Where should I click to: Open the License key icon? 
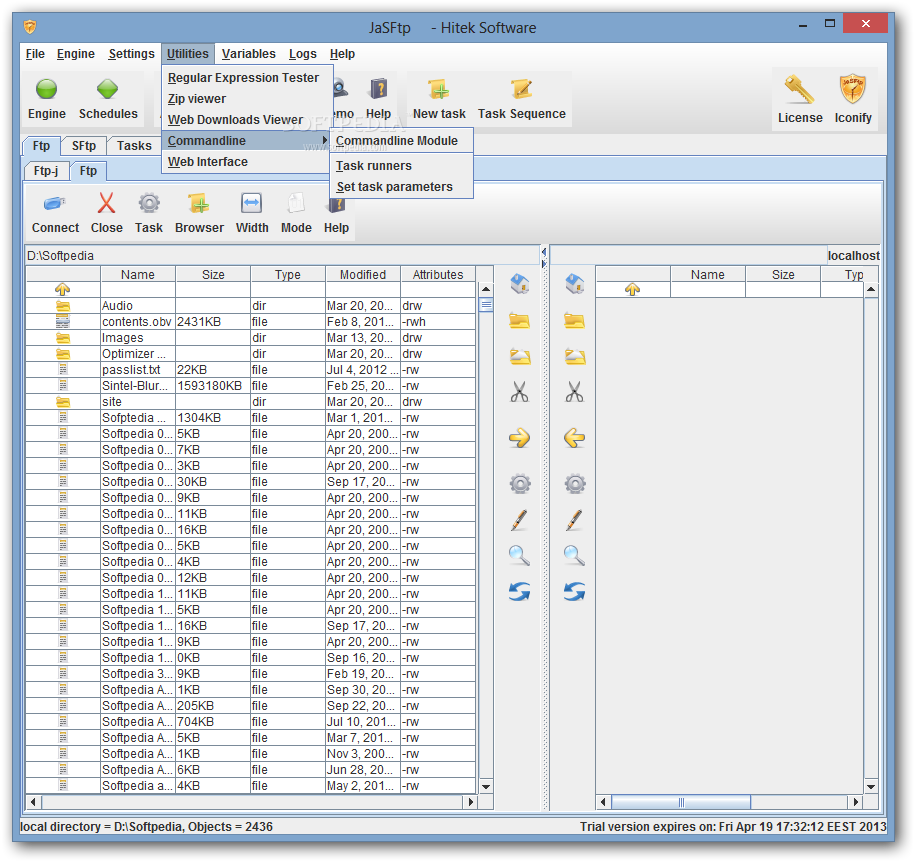click(799, 90)
